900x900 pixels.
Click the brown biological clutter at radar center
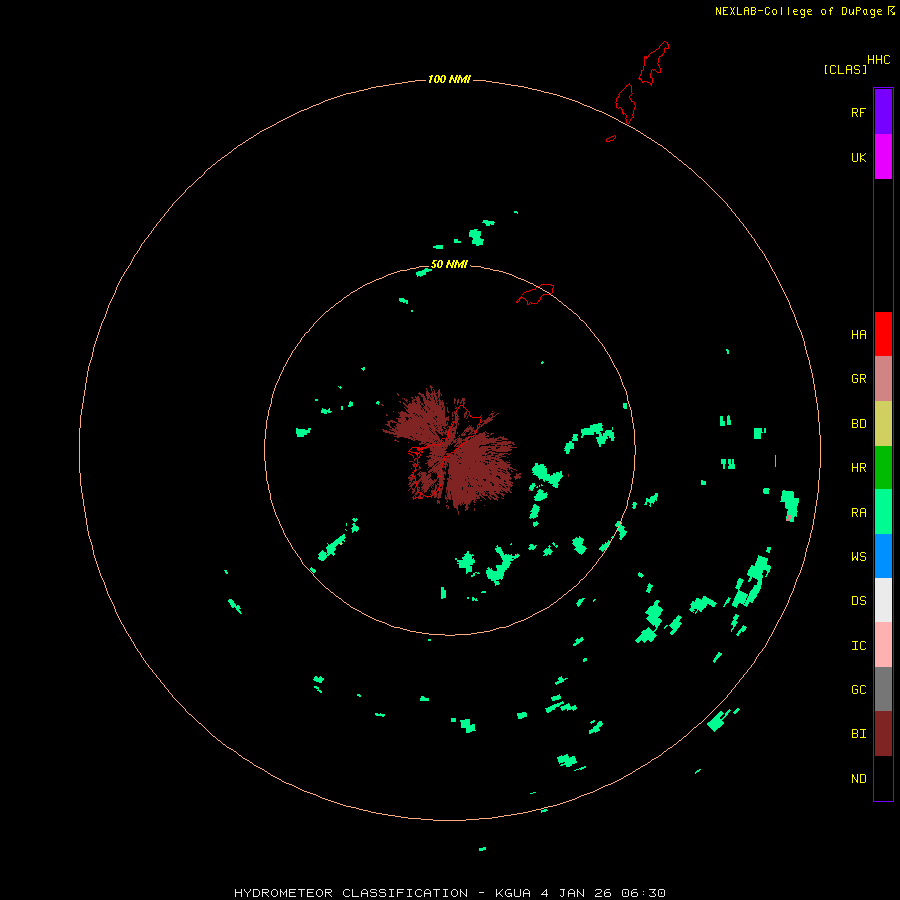tap(451, 449)
